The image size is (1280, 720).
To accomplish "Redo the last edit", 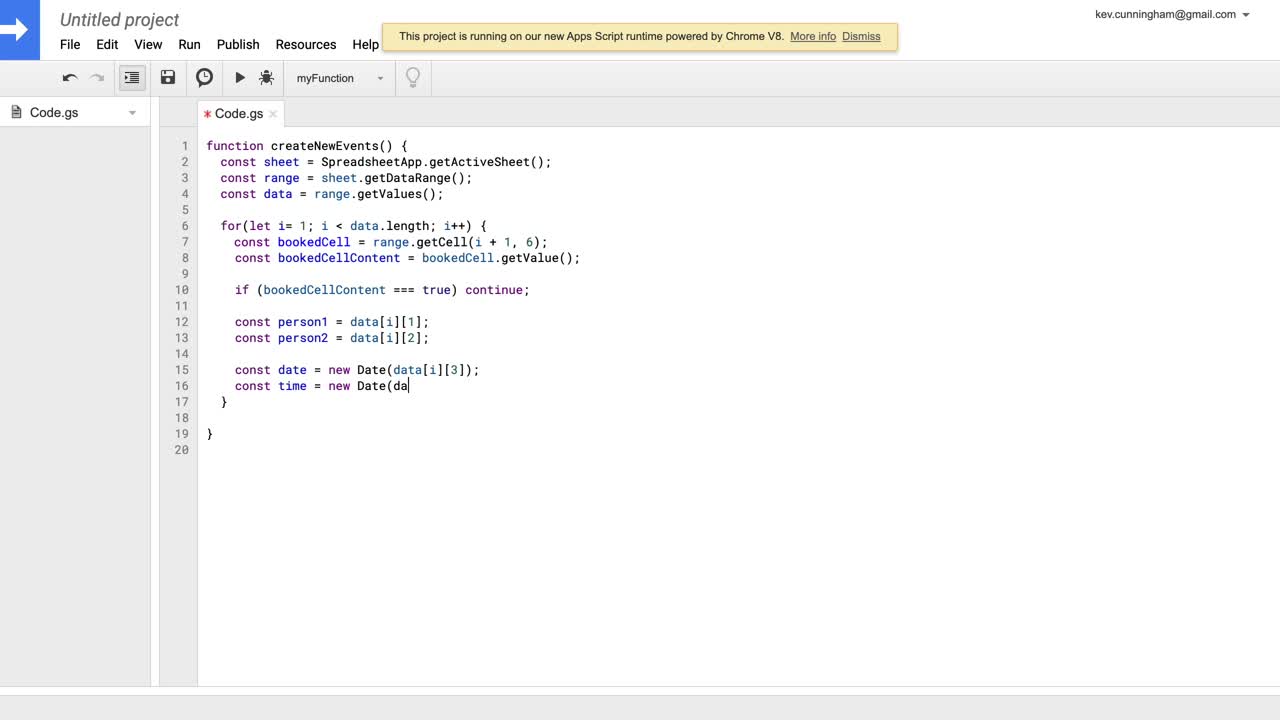I will (97, 78).
